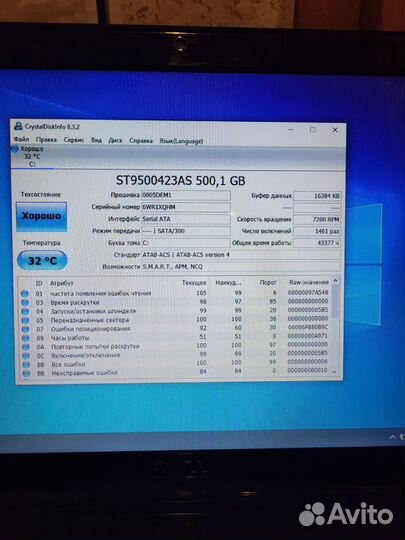Click the Скорость вращения 7200 RPM field
The image size is (405, 540).
(317, 219)
